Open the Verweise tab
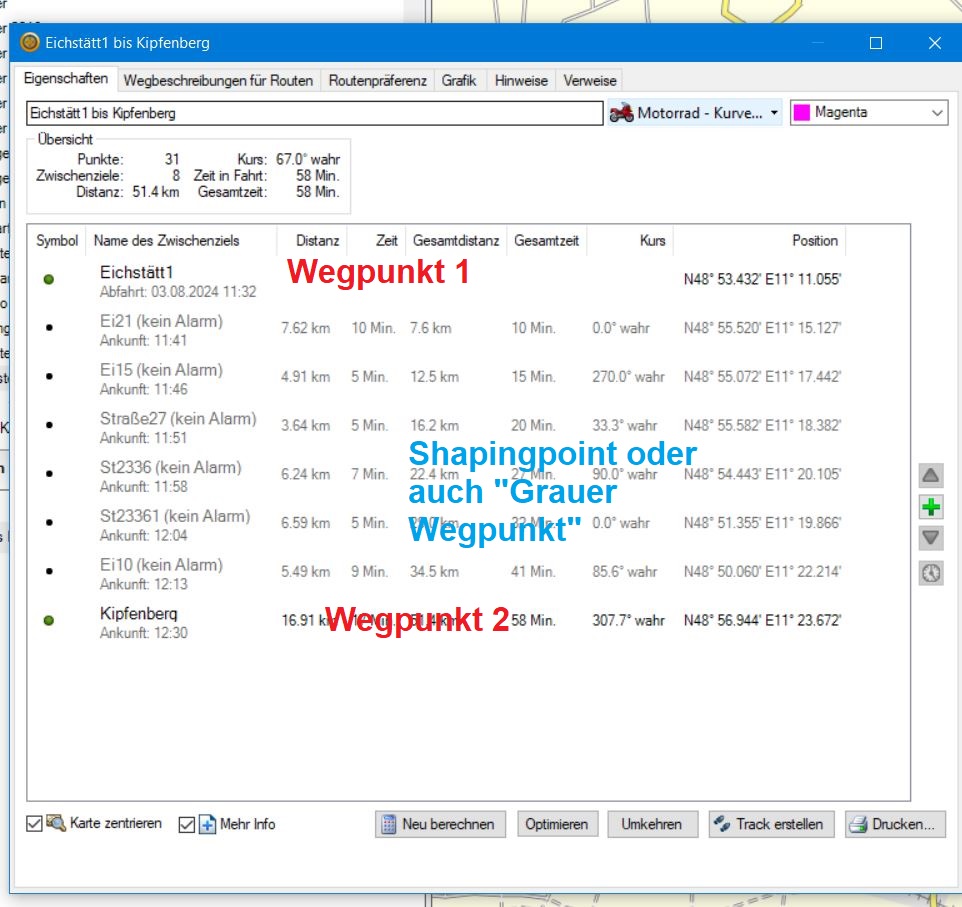 click(x=590, y=80)
